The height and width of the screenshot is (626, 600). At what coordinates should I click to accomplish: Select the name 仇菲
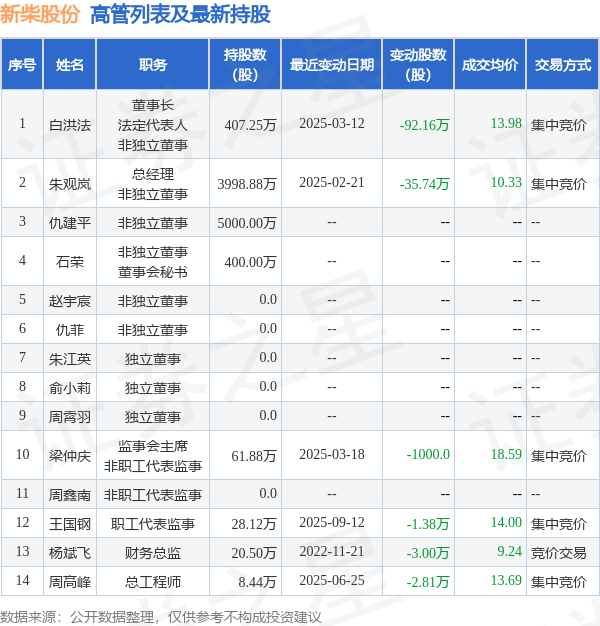[x=70, y=330]
